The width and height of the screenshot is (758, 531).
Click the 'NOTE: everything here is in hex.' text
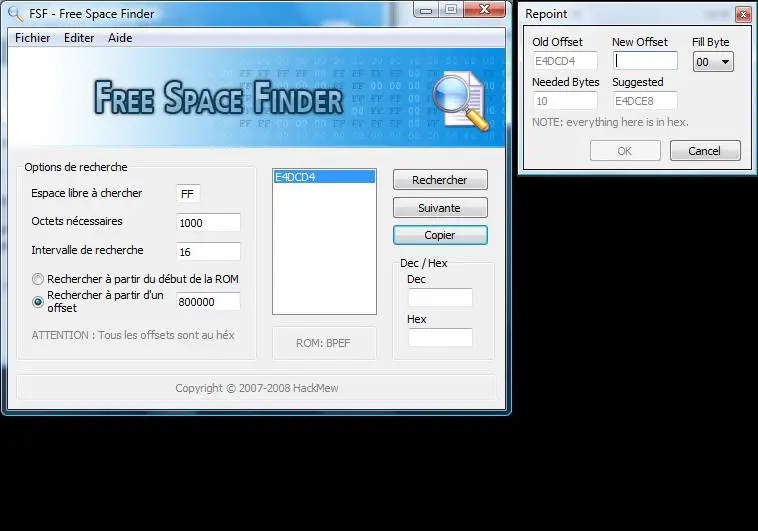611,122
